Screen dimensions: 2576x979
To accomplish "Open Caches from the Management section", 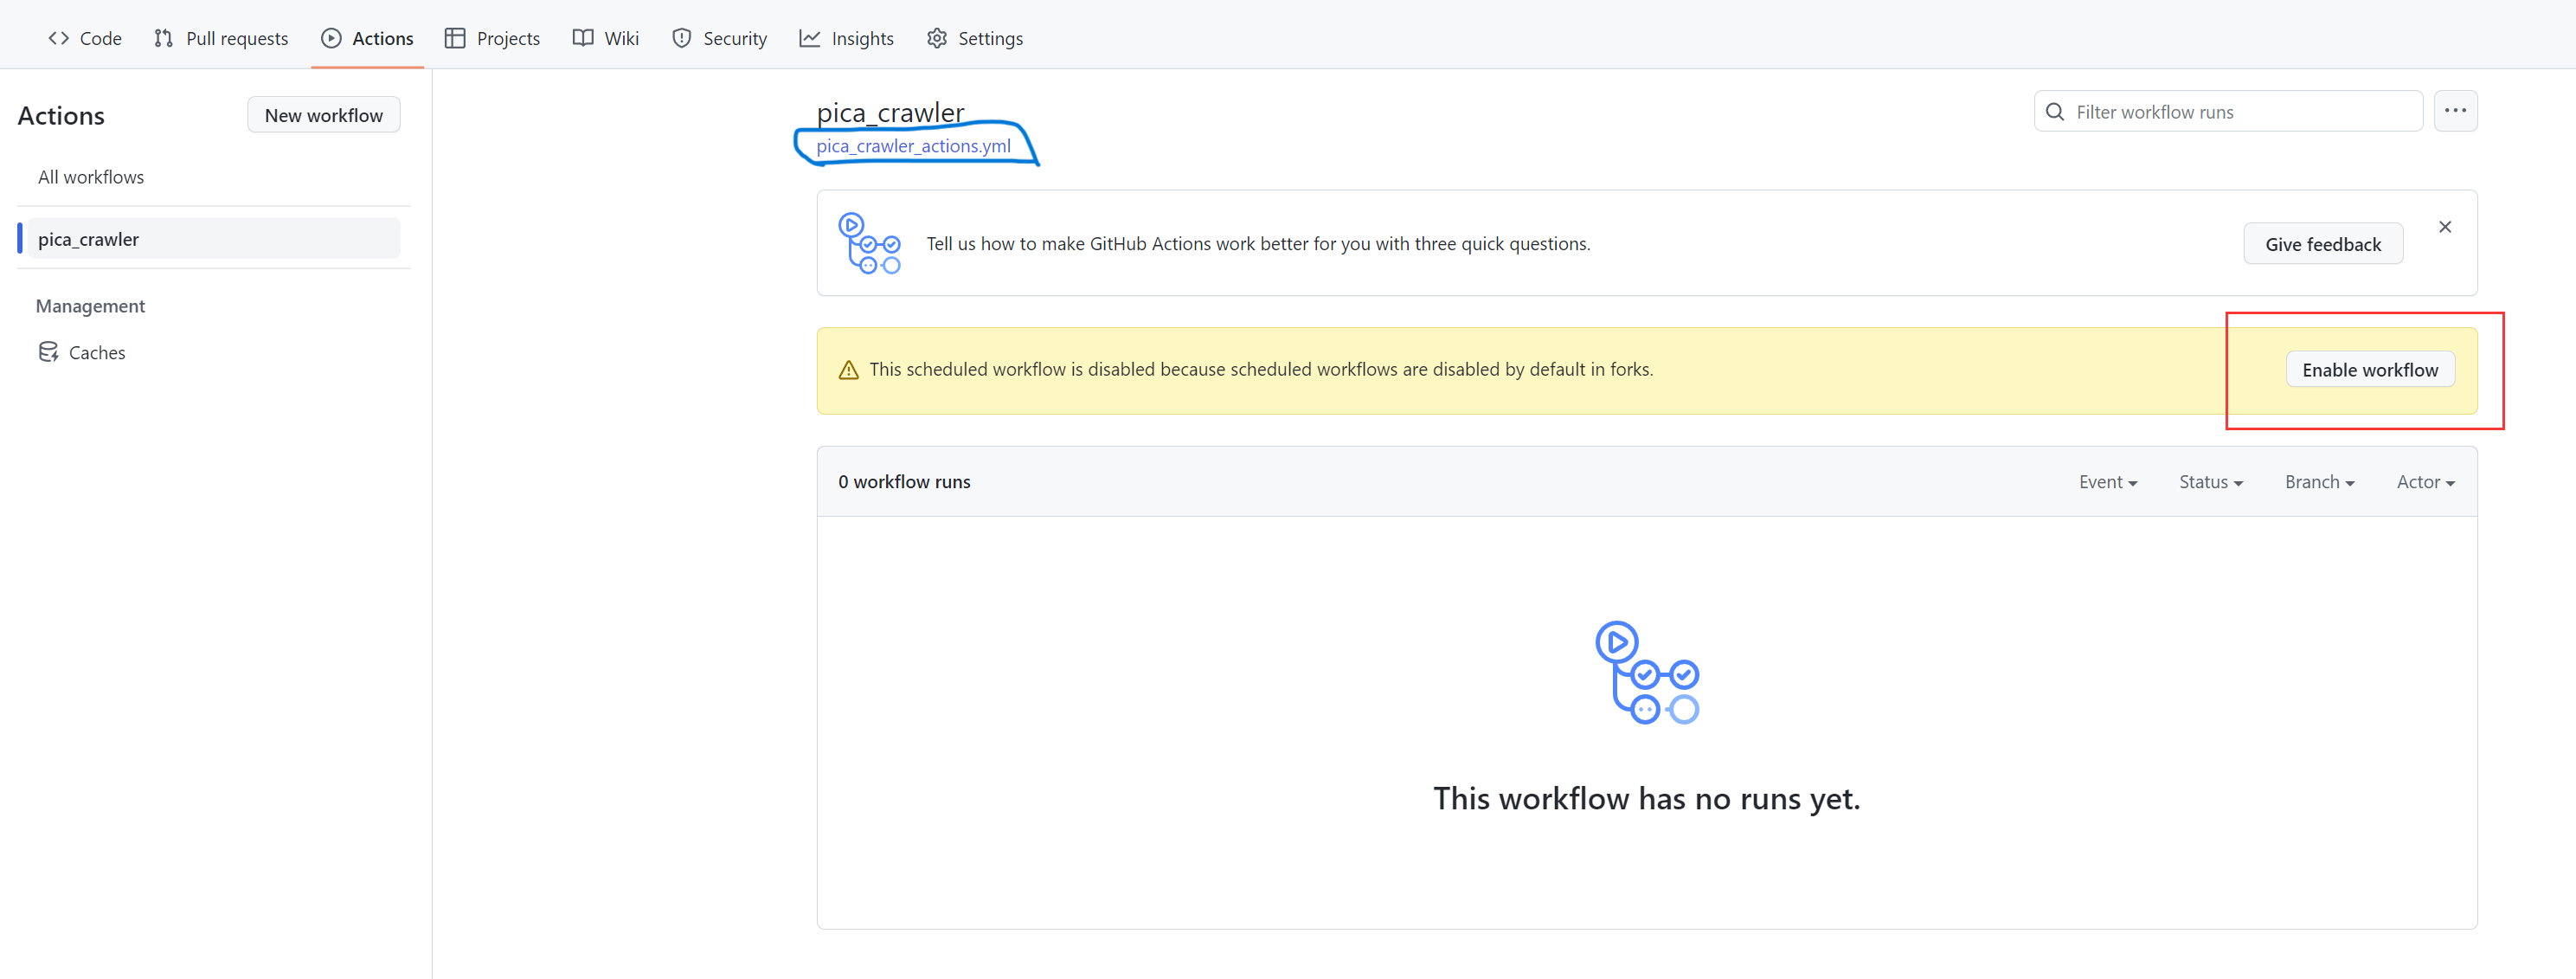I will 96,352.
